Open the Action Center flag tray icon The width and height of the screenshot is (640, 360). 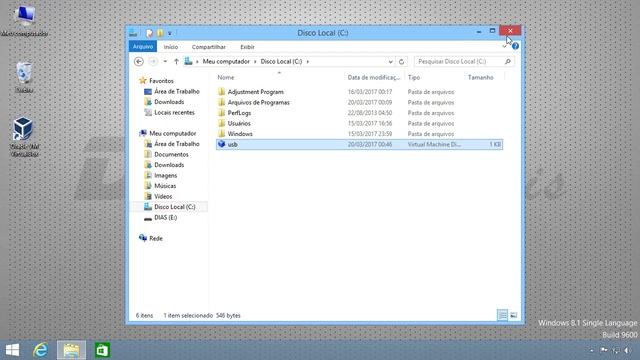[x=604, y=350]
